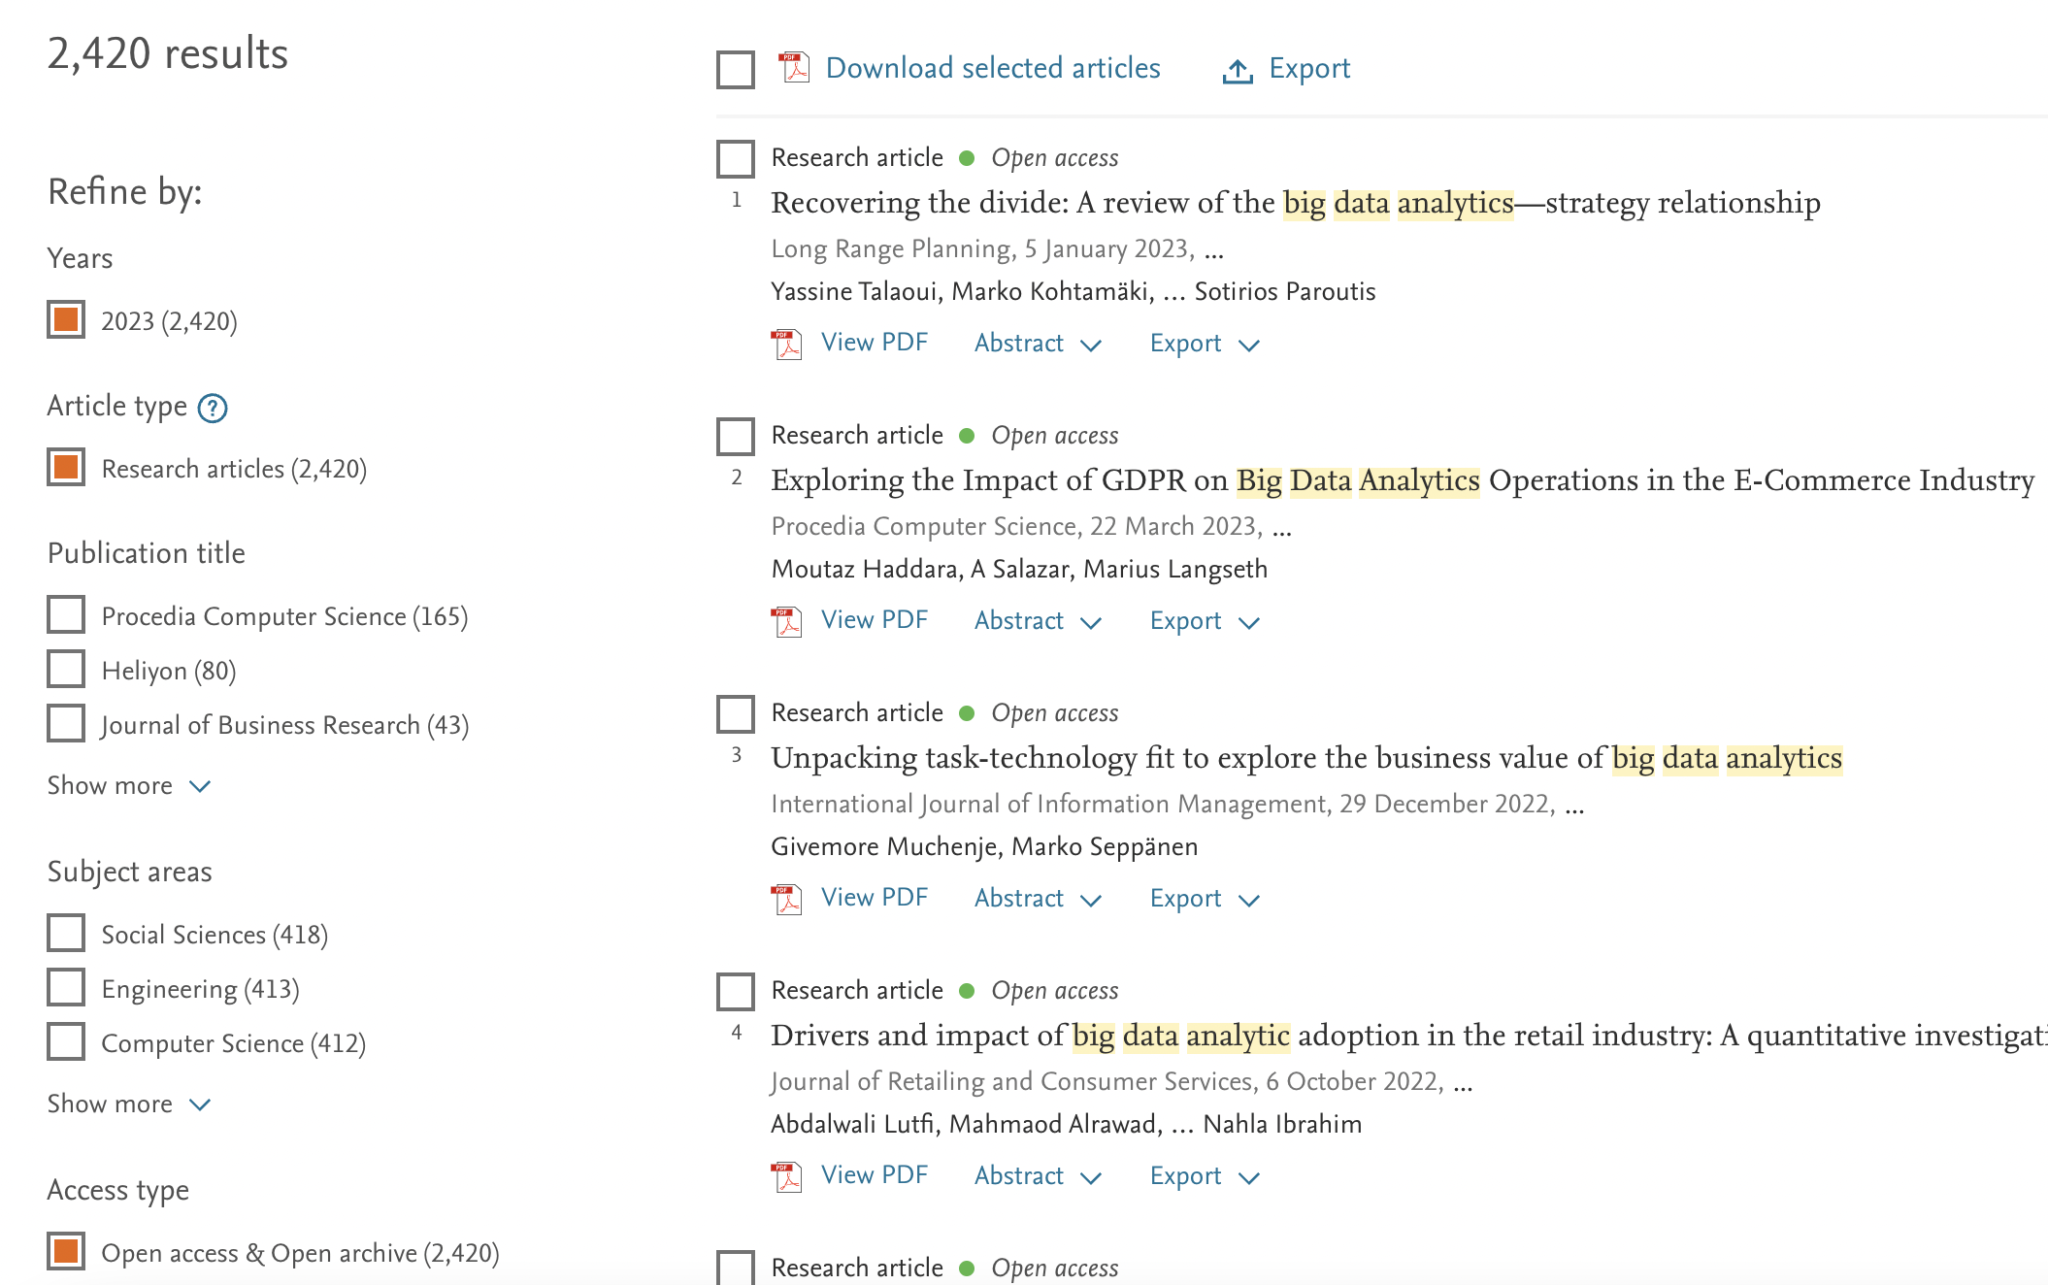Click the PDF icon for the task-technology fit article
This screenshot has height=1285, width=2048.
784,897
